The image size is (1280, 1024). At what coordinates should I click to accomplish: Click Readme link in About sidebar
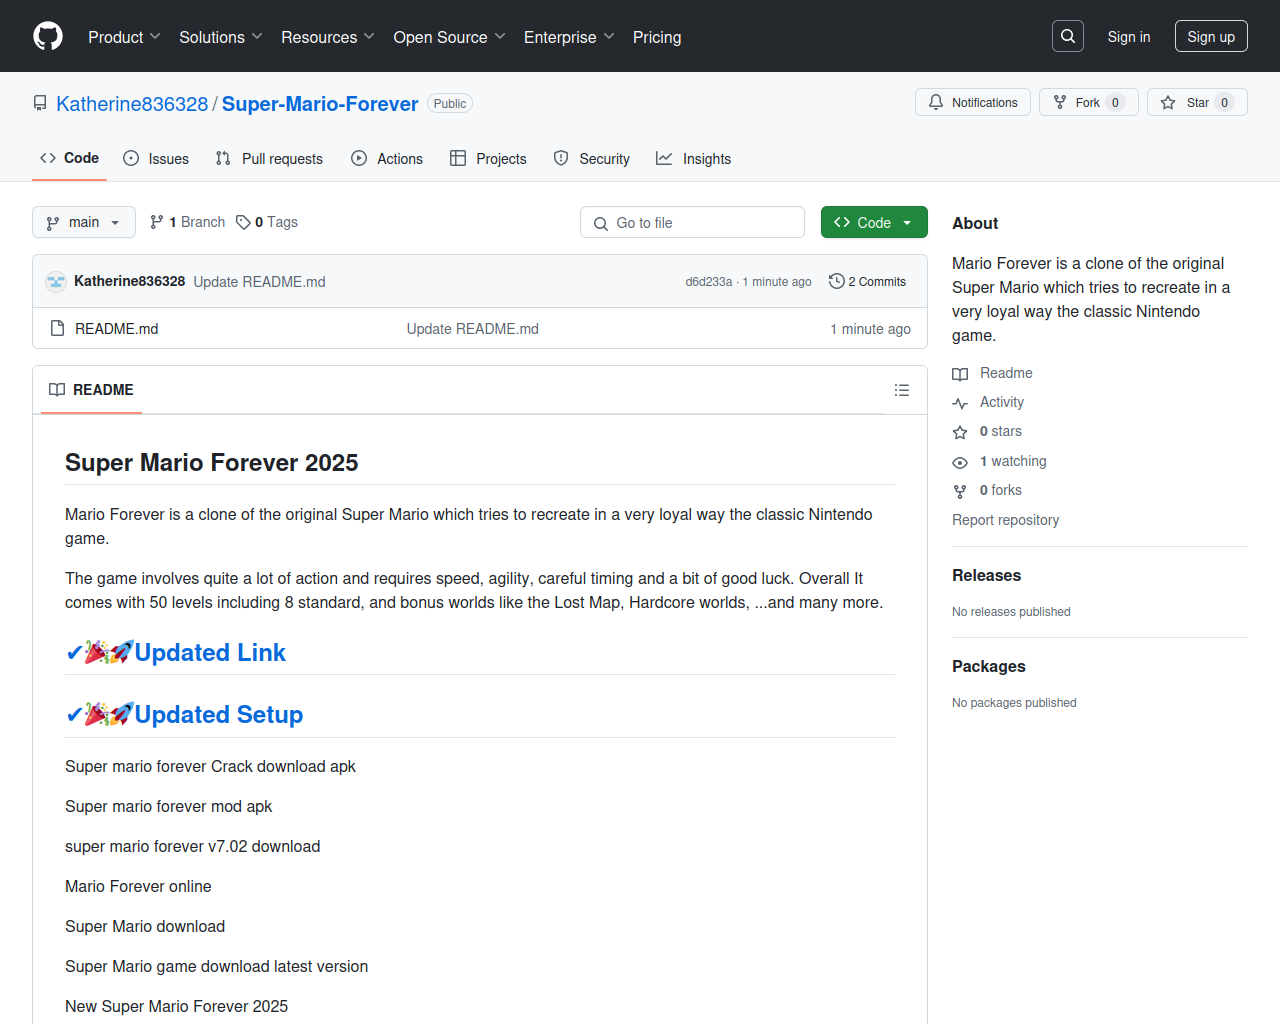pos(1006,373)
